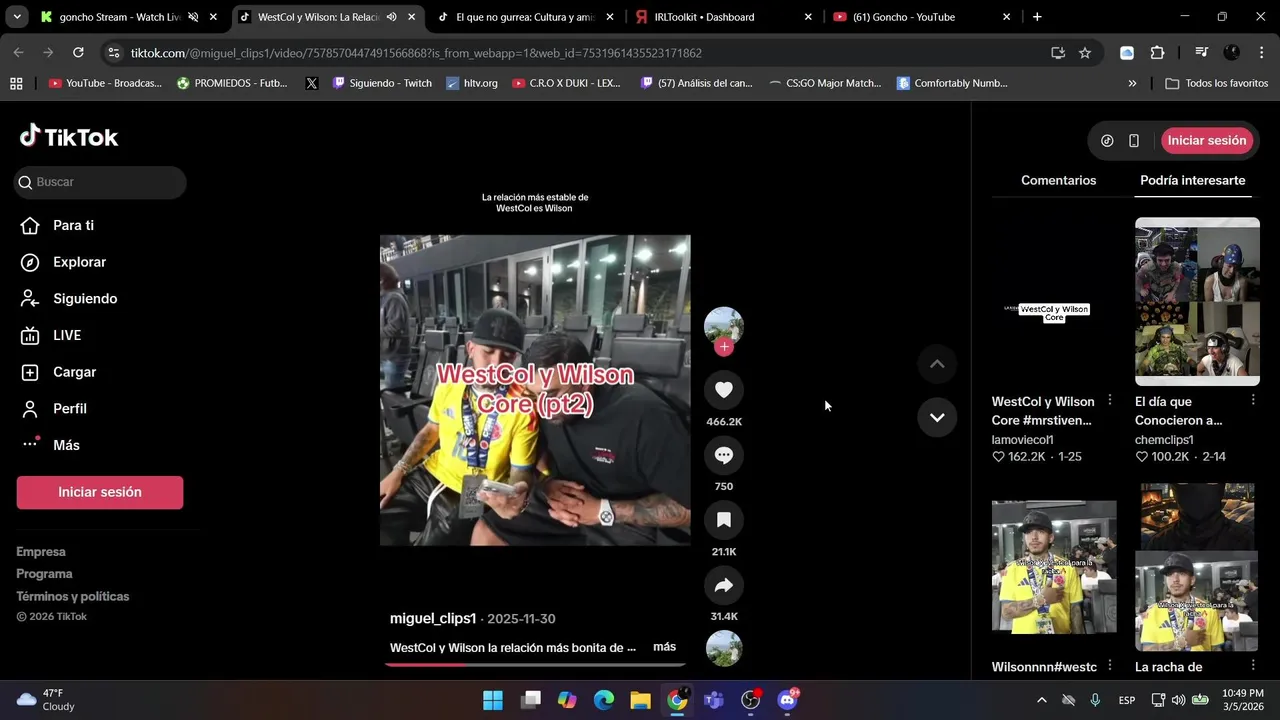Open the lamoviecol1 author name
Screen dimensions: 1280x720
(1022, 439)
